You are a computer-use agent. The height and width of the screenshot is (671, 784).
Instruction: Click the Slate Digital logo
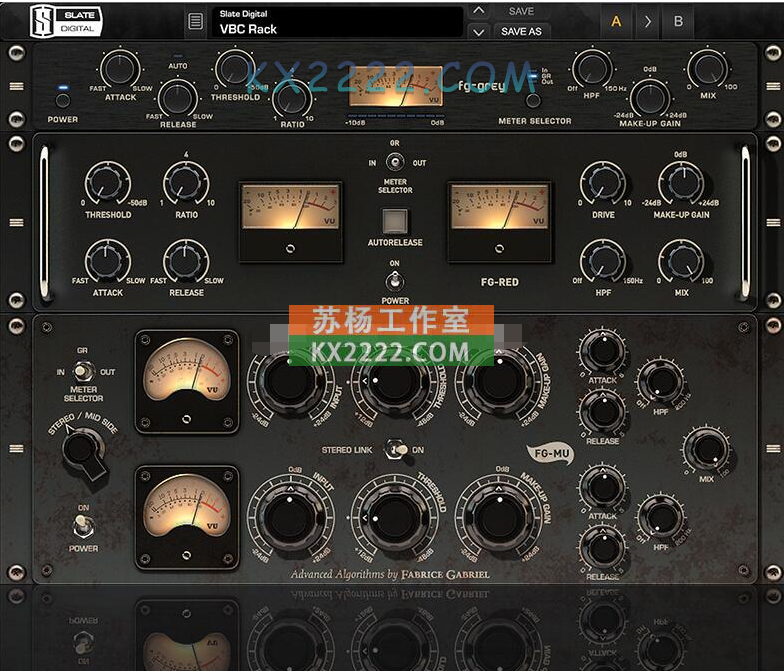coord(66,22)
